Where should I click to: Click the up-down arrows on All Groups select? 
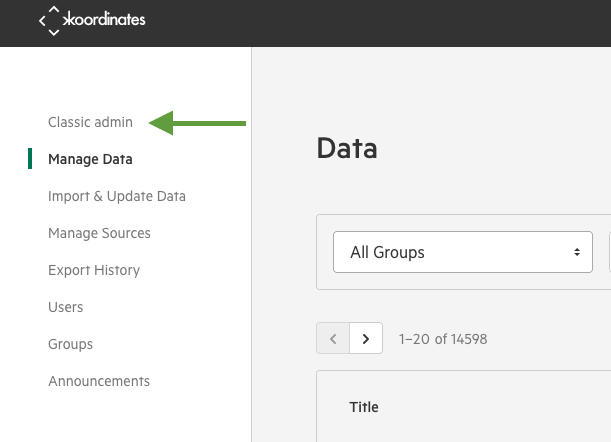pyautogui.click(x=577, y=252)
